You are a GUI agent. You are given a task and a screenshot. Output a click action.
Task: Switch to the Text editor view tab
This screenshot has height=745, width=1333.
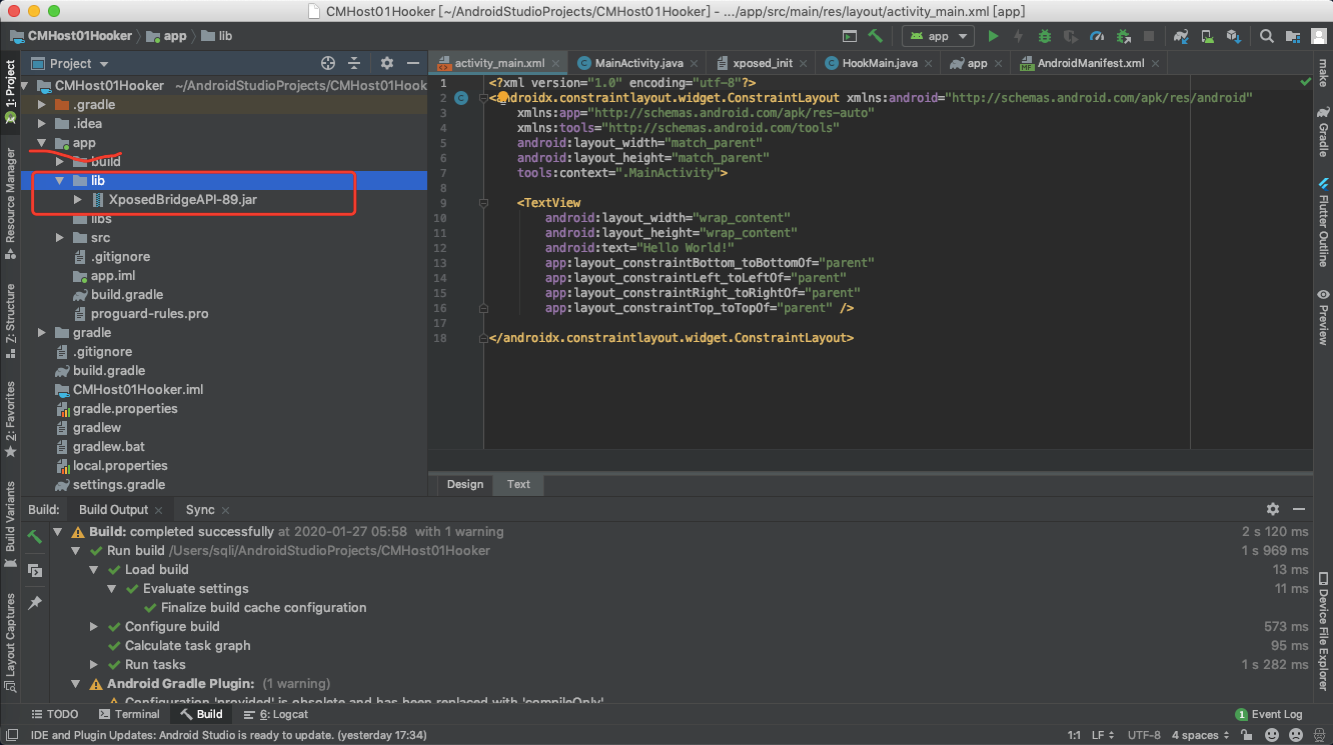[x=518, y=484]
